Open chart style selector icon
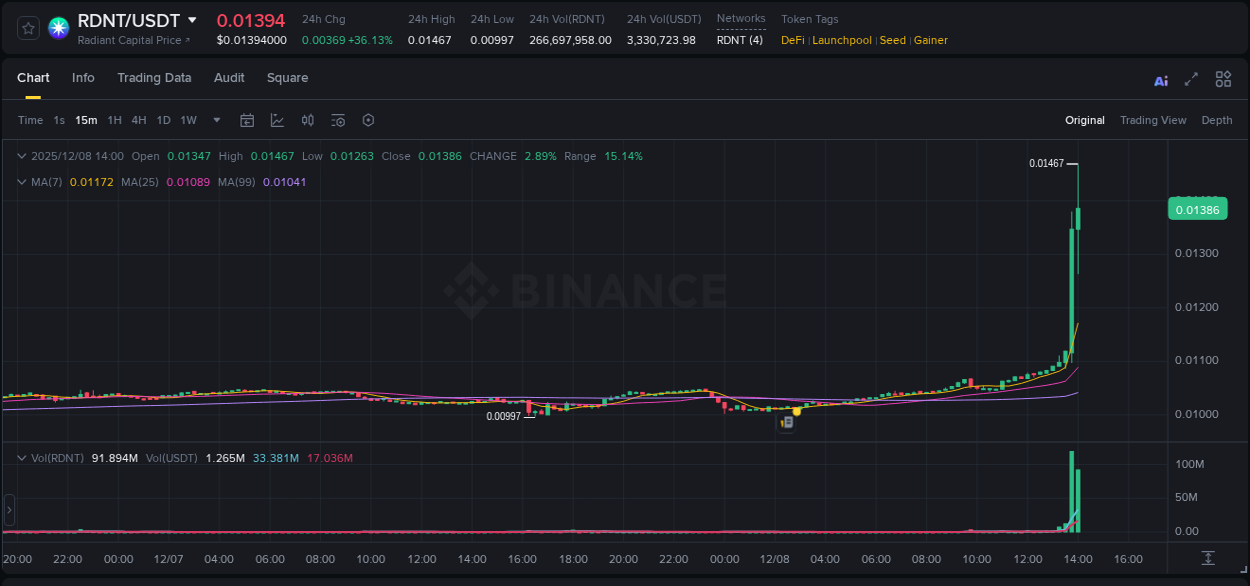 pyautogui.click(x=277, y=120)
